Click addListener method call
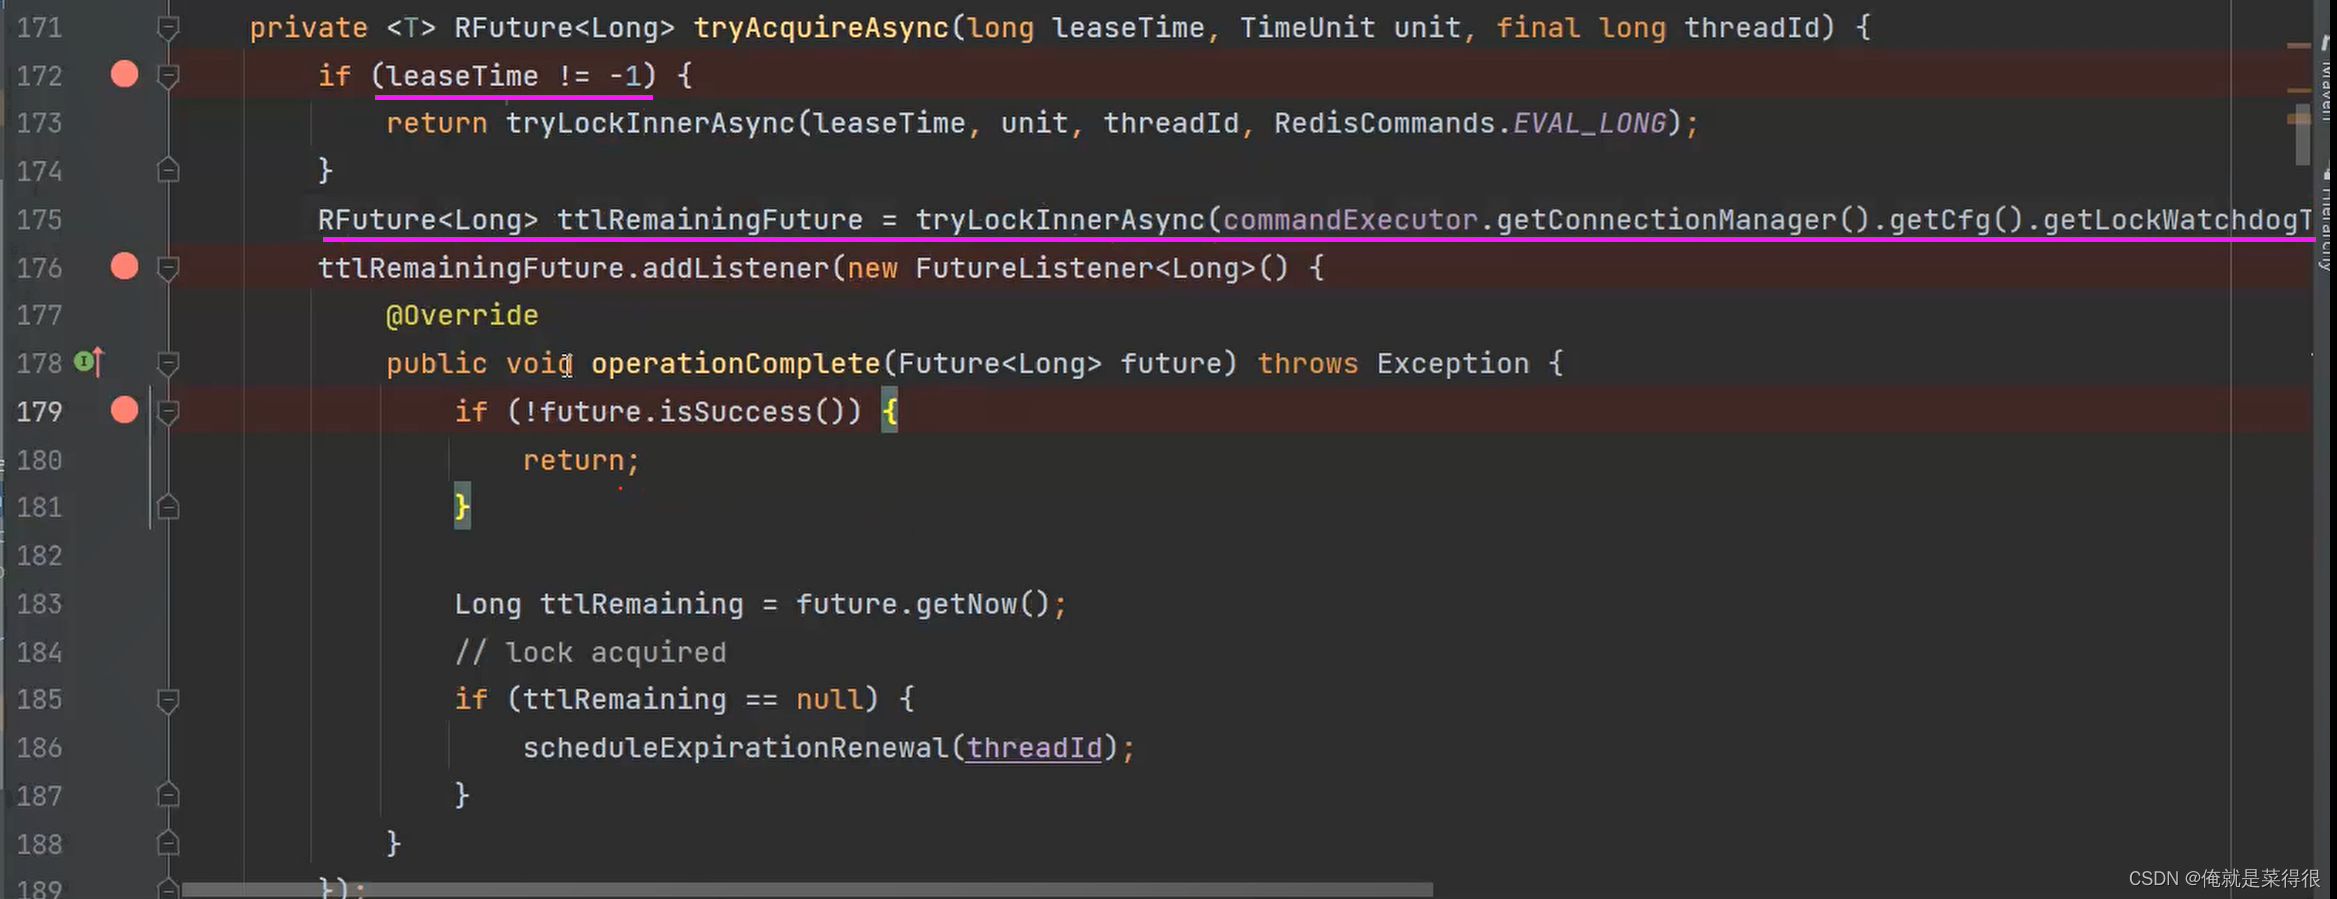The width and height of the screenshot is (2337, 899). point(735,268)
